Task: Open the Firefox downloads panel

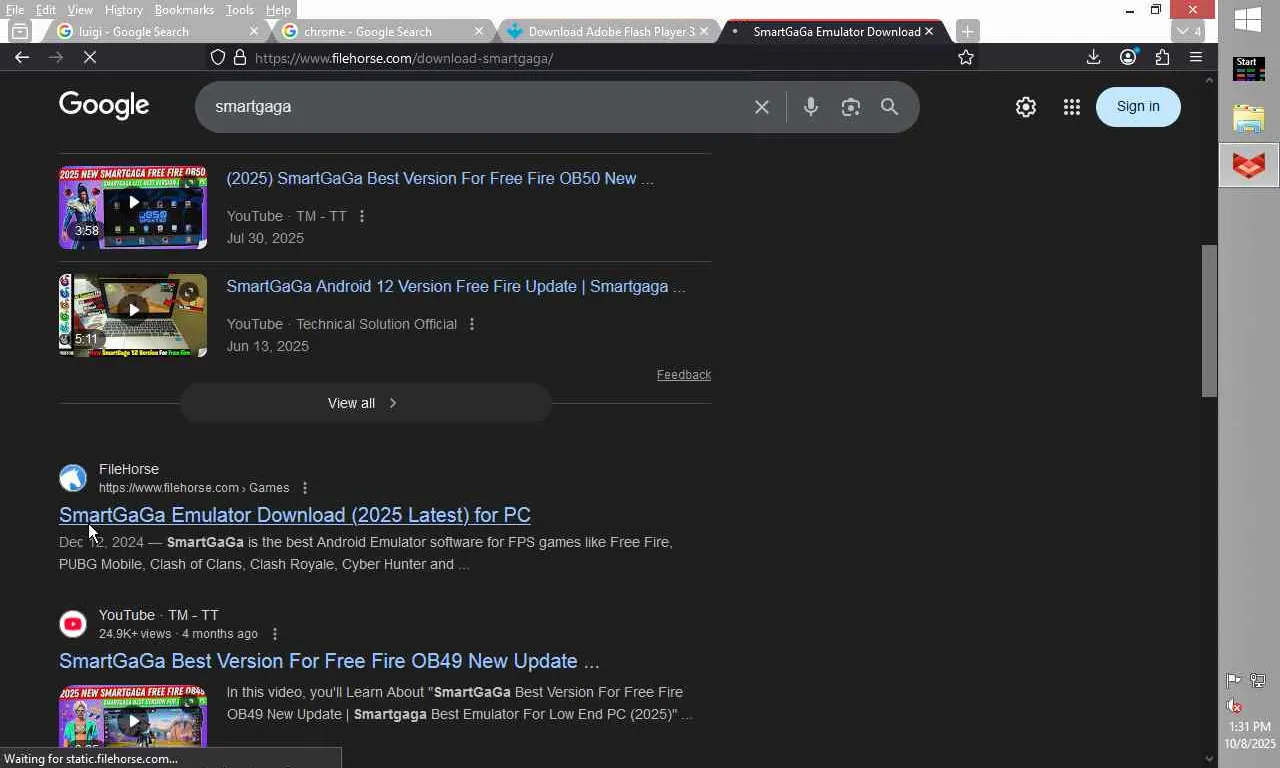Action: click(x=1094, y=58)
